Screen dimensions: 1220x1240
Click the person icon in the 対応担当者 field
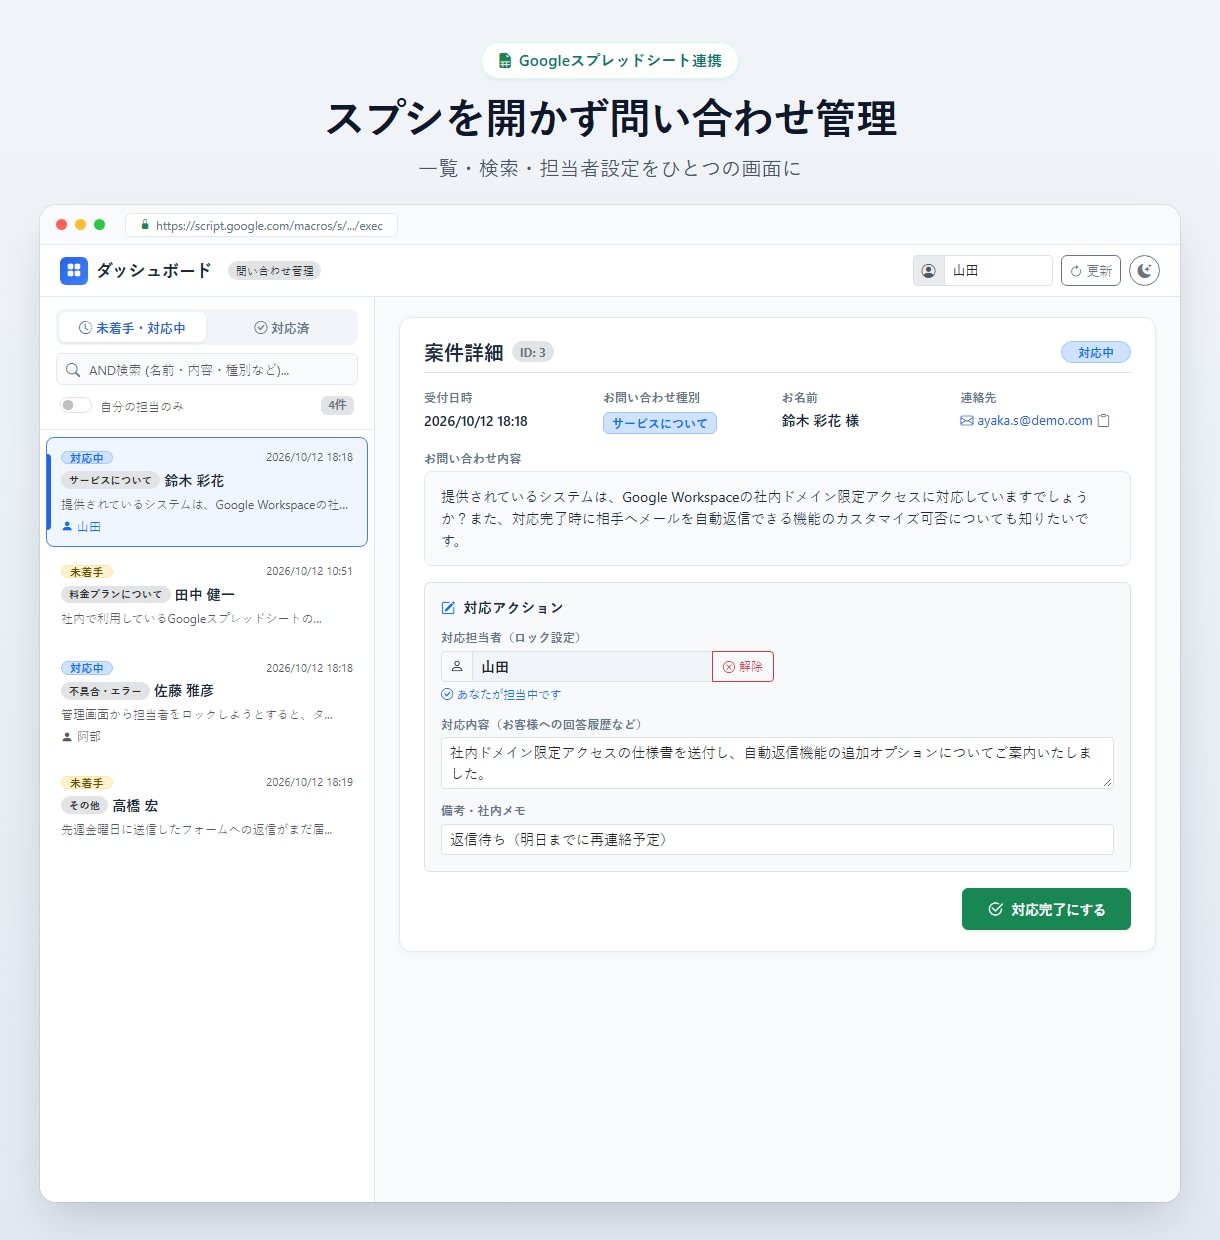pos(457,666)
